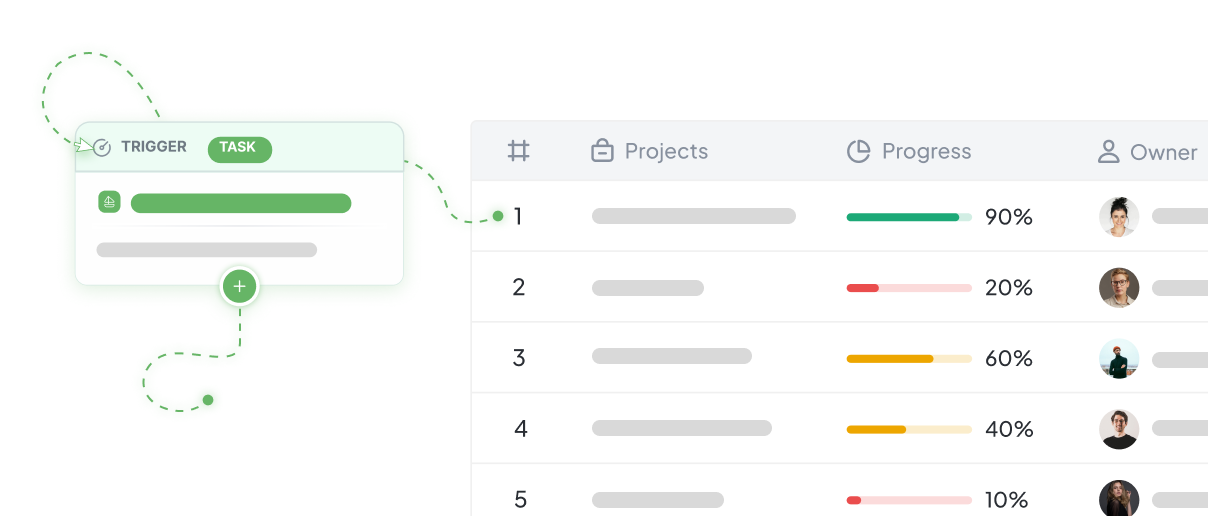This screenshot has width=1208, height=516.
Task: Open the owner avatar in row 1
Action: tap(1119, 217)
